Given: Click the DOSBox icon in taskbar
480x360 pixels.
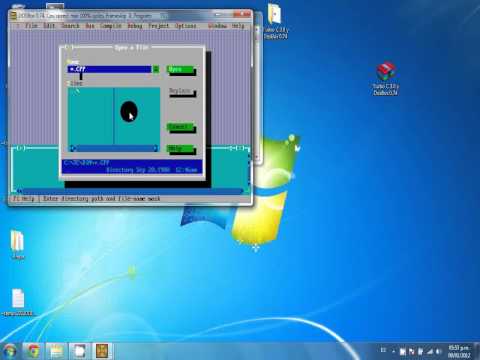Looking at the screenshot, I should tap(102, 351).
